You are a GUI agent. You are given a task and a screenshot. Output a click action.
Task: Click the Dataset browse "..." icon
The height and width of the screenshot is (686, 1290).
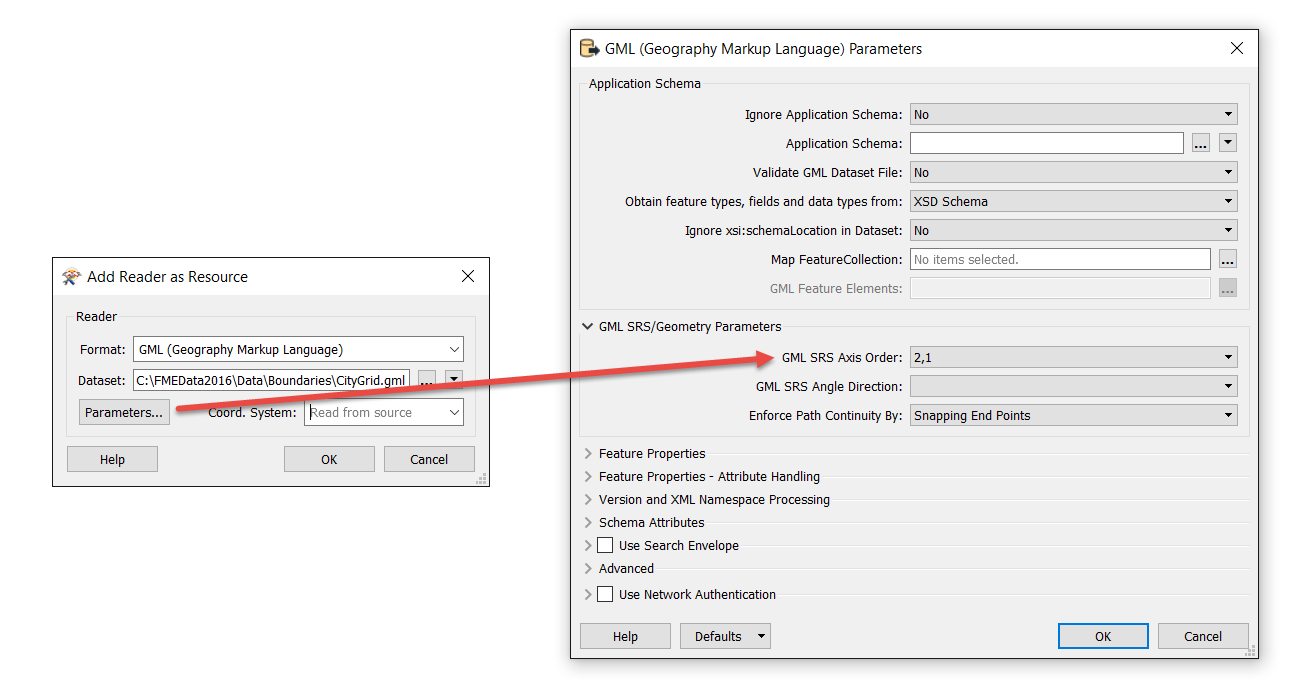[427, 379]
